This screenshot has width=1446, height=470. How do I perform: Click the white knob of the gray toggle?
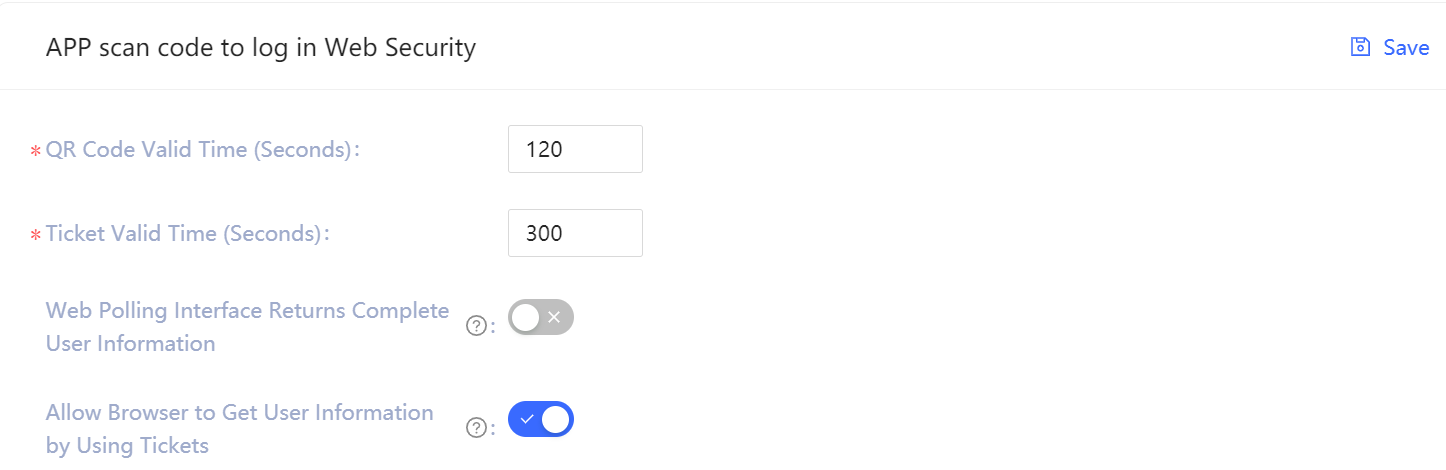click(x=526, y=317)
